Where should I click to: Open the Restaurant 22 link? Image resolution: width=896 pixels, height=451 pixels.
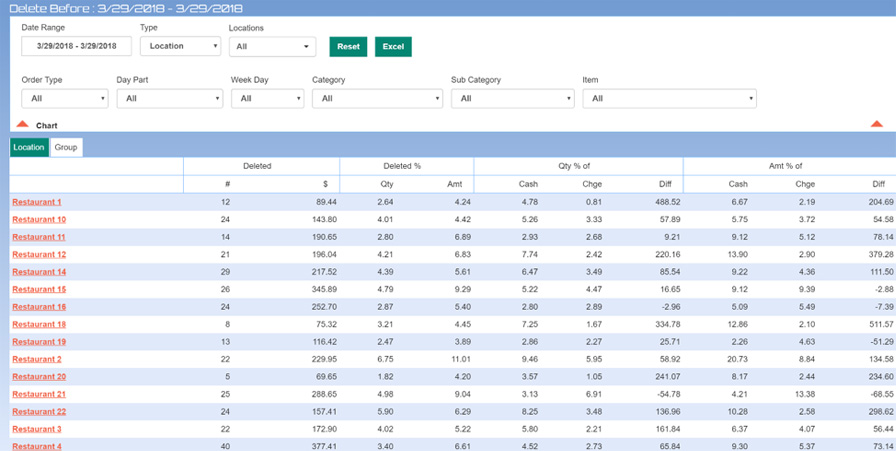tap(39, 412)
